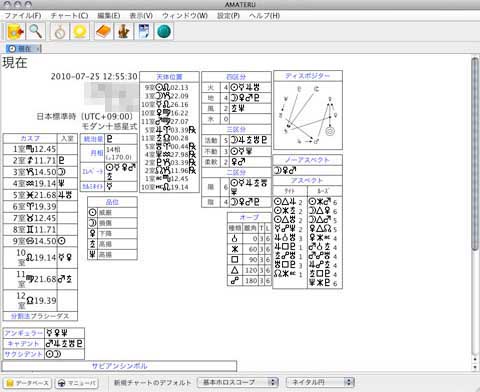
Task: Click the 1室 12.45 cusp row
Action: point(40,149)
